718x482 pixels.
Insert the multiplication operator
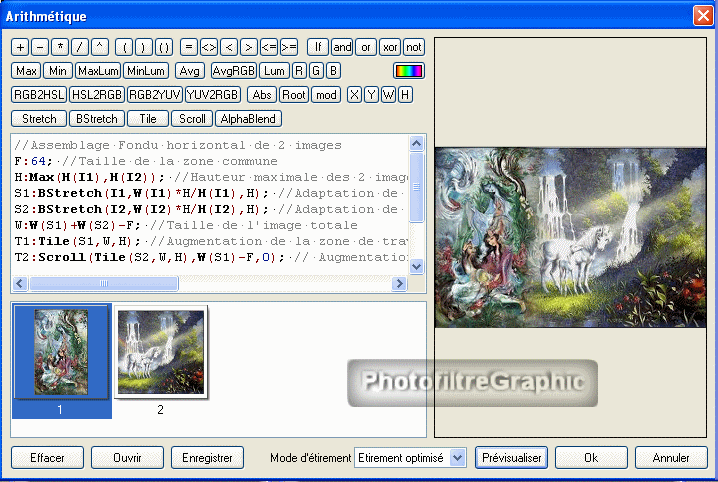pos(60,47)
